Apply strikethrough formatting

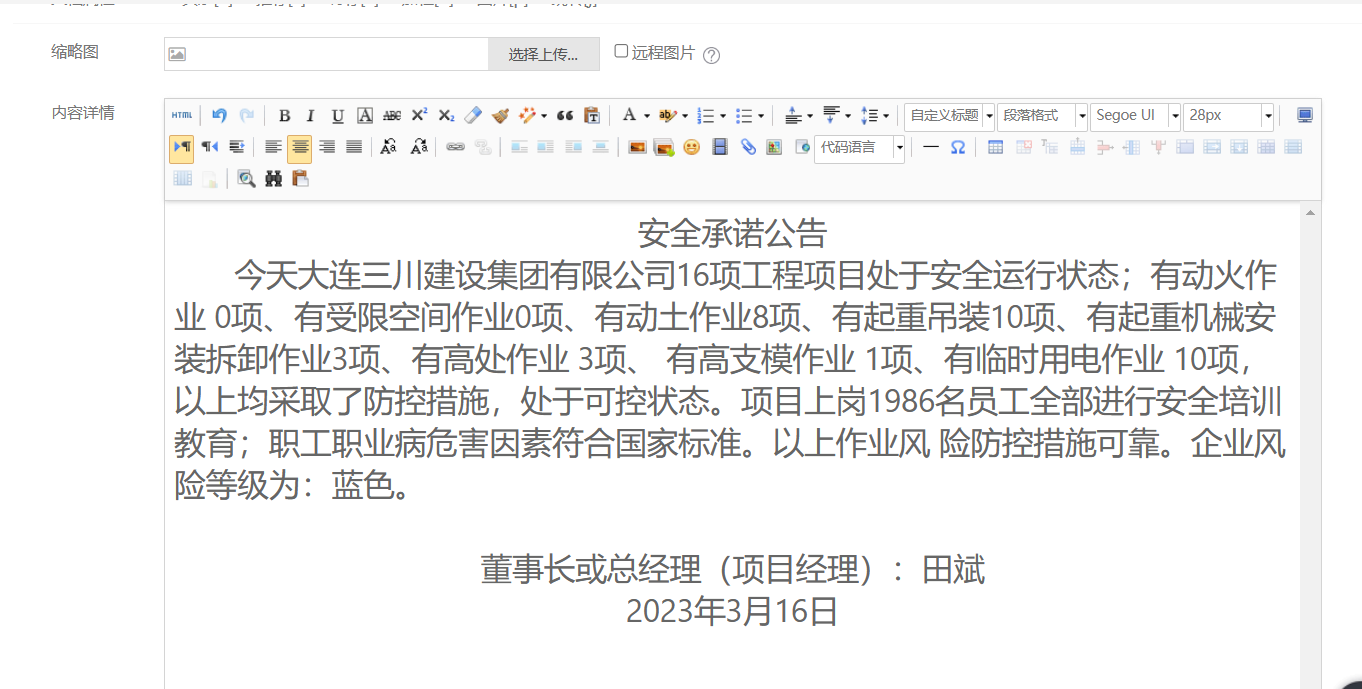pos(392,116)
